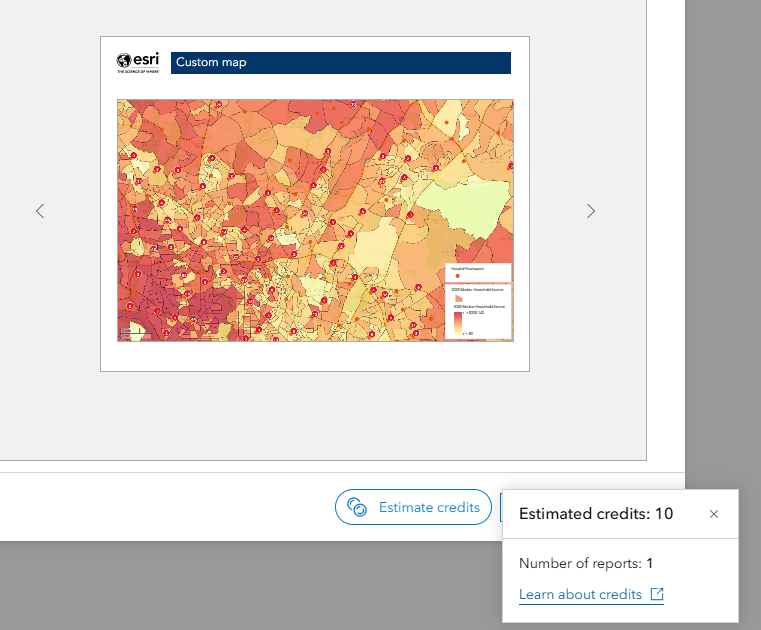Go to the next report page

[x=590, y=211]
